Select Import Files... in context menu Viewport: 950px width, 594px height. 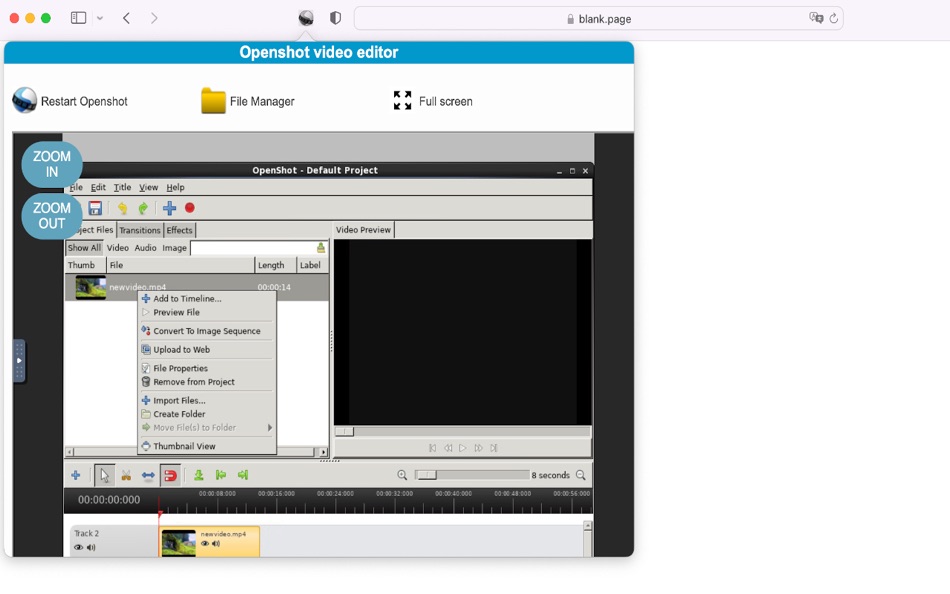[x=207, y=401]
